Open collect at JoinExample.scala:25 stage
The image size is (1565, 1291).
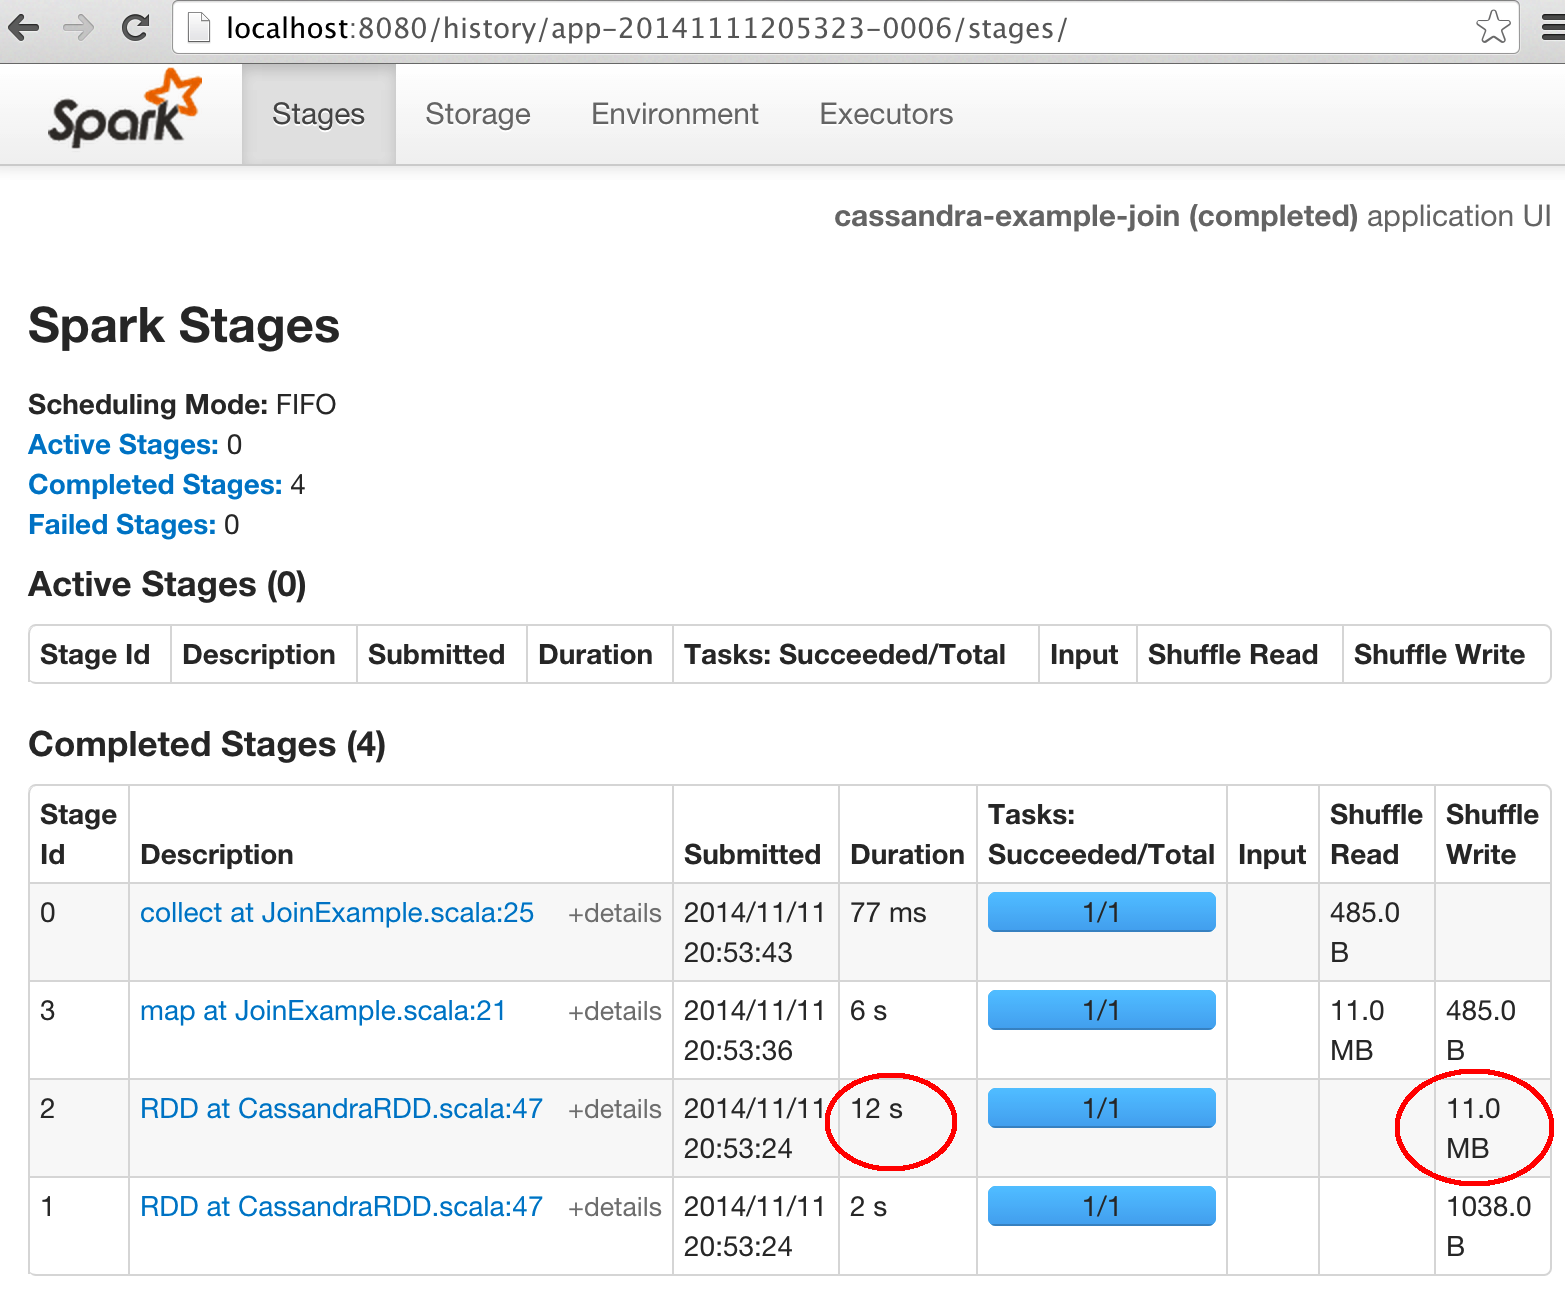point(337,912)
